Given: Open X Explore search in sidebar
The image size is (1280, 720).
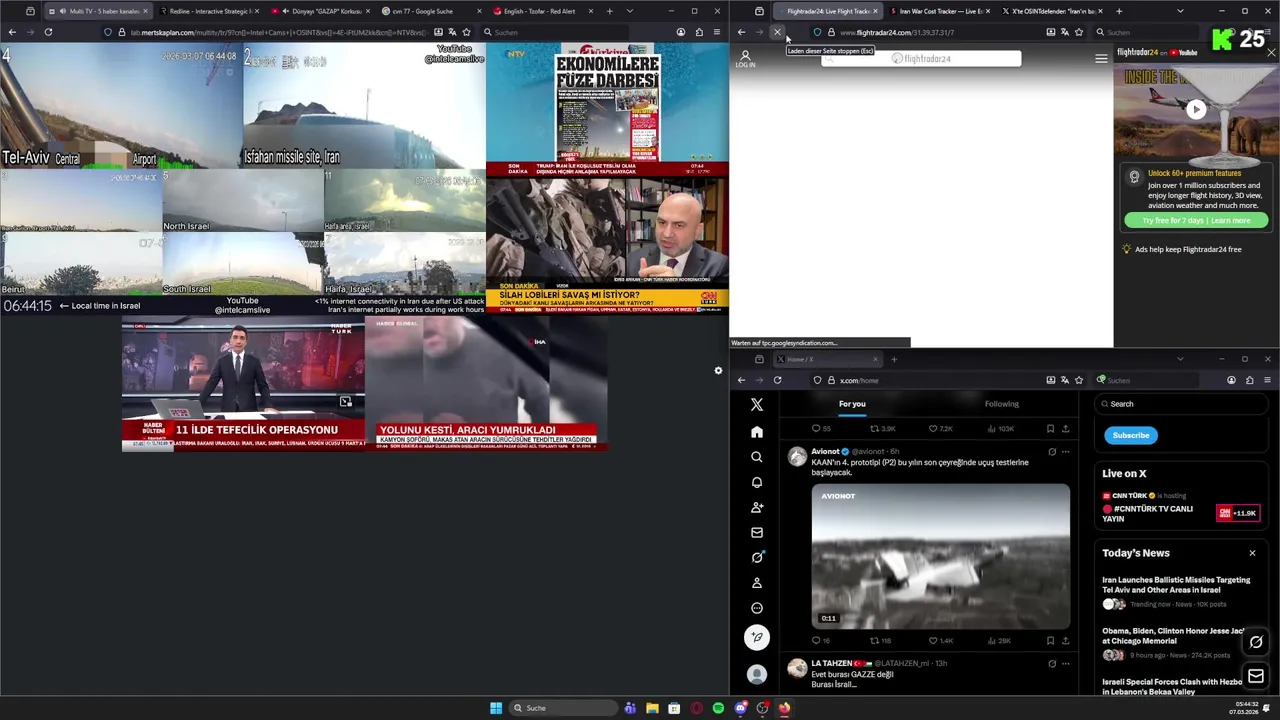Looking at the screenshot, I should click(x=757, y=457).
